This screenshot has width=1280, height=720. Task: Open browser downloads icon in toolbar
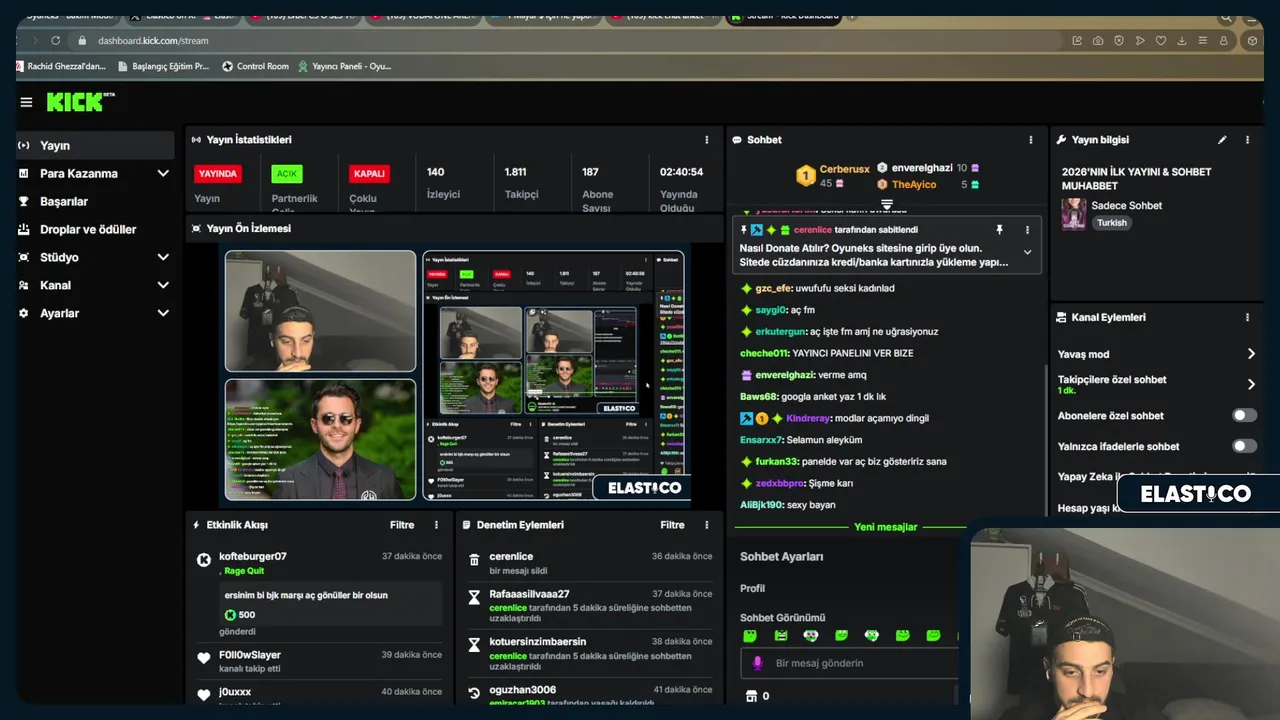(1182, 40)
